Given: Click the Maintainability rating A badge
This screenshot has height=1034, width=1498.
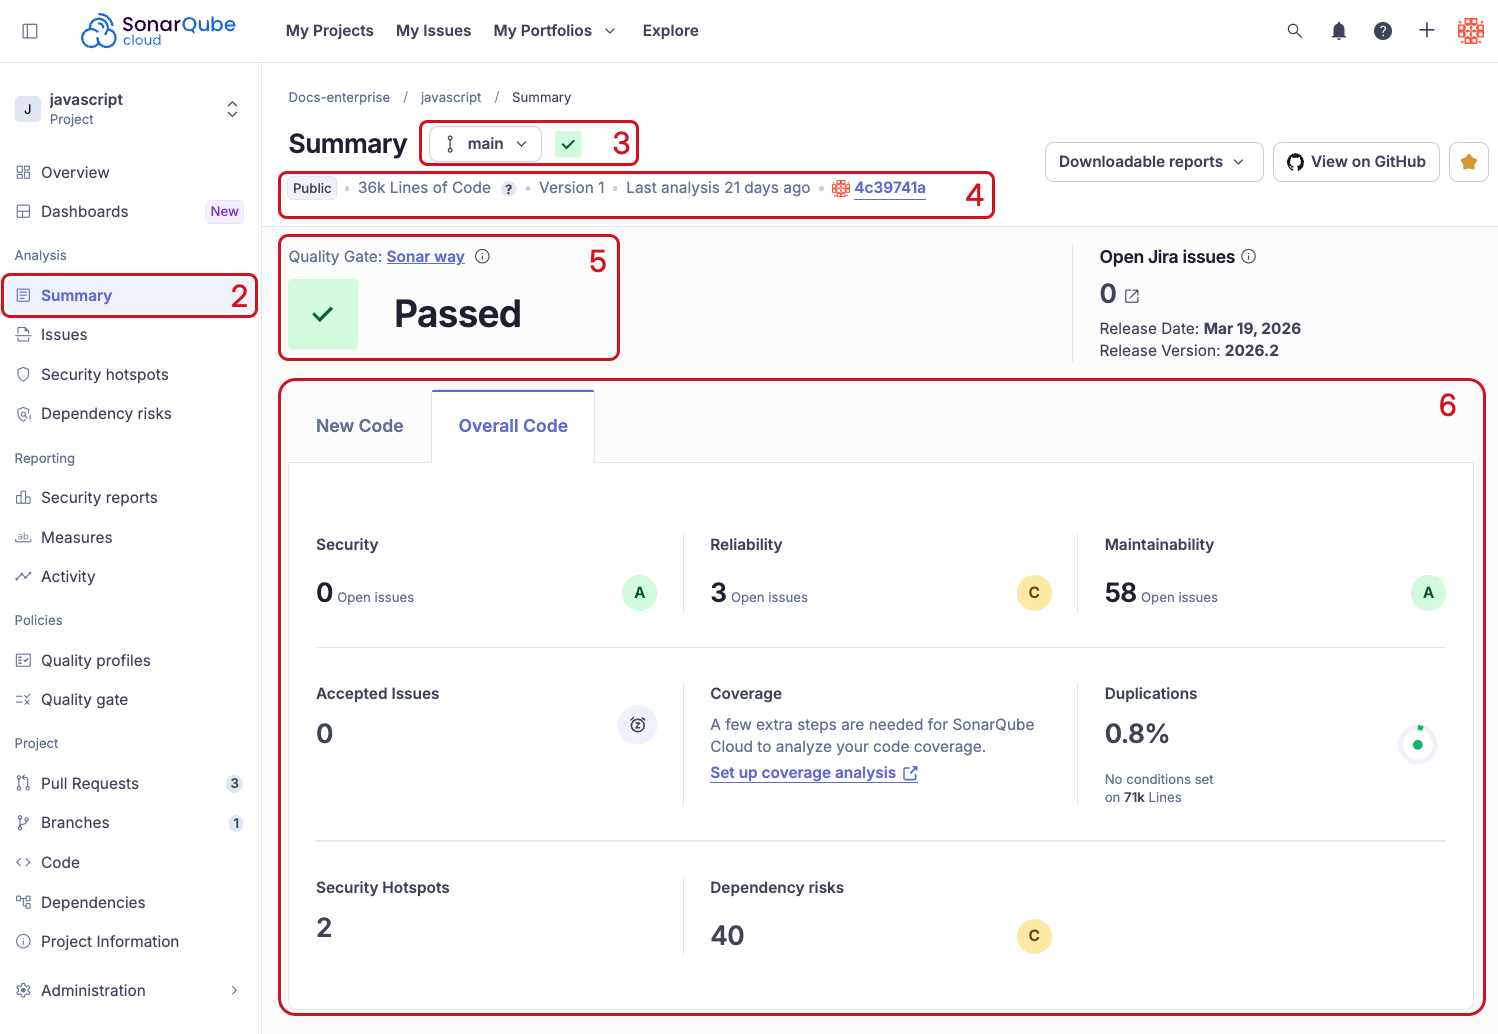Looking at the screenshot, I should 1428,593.
